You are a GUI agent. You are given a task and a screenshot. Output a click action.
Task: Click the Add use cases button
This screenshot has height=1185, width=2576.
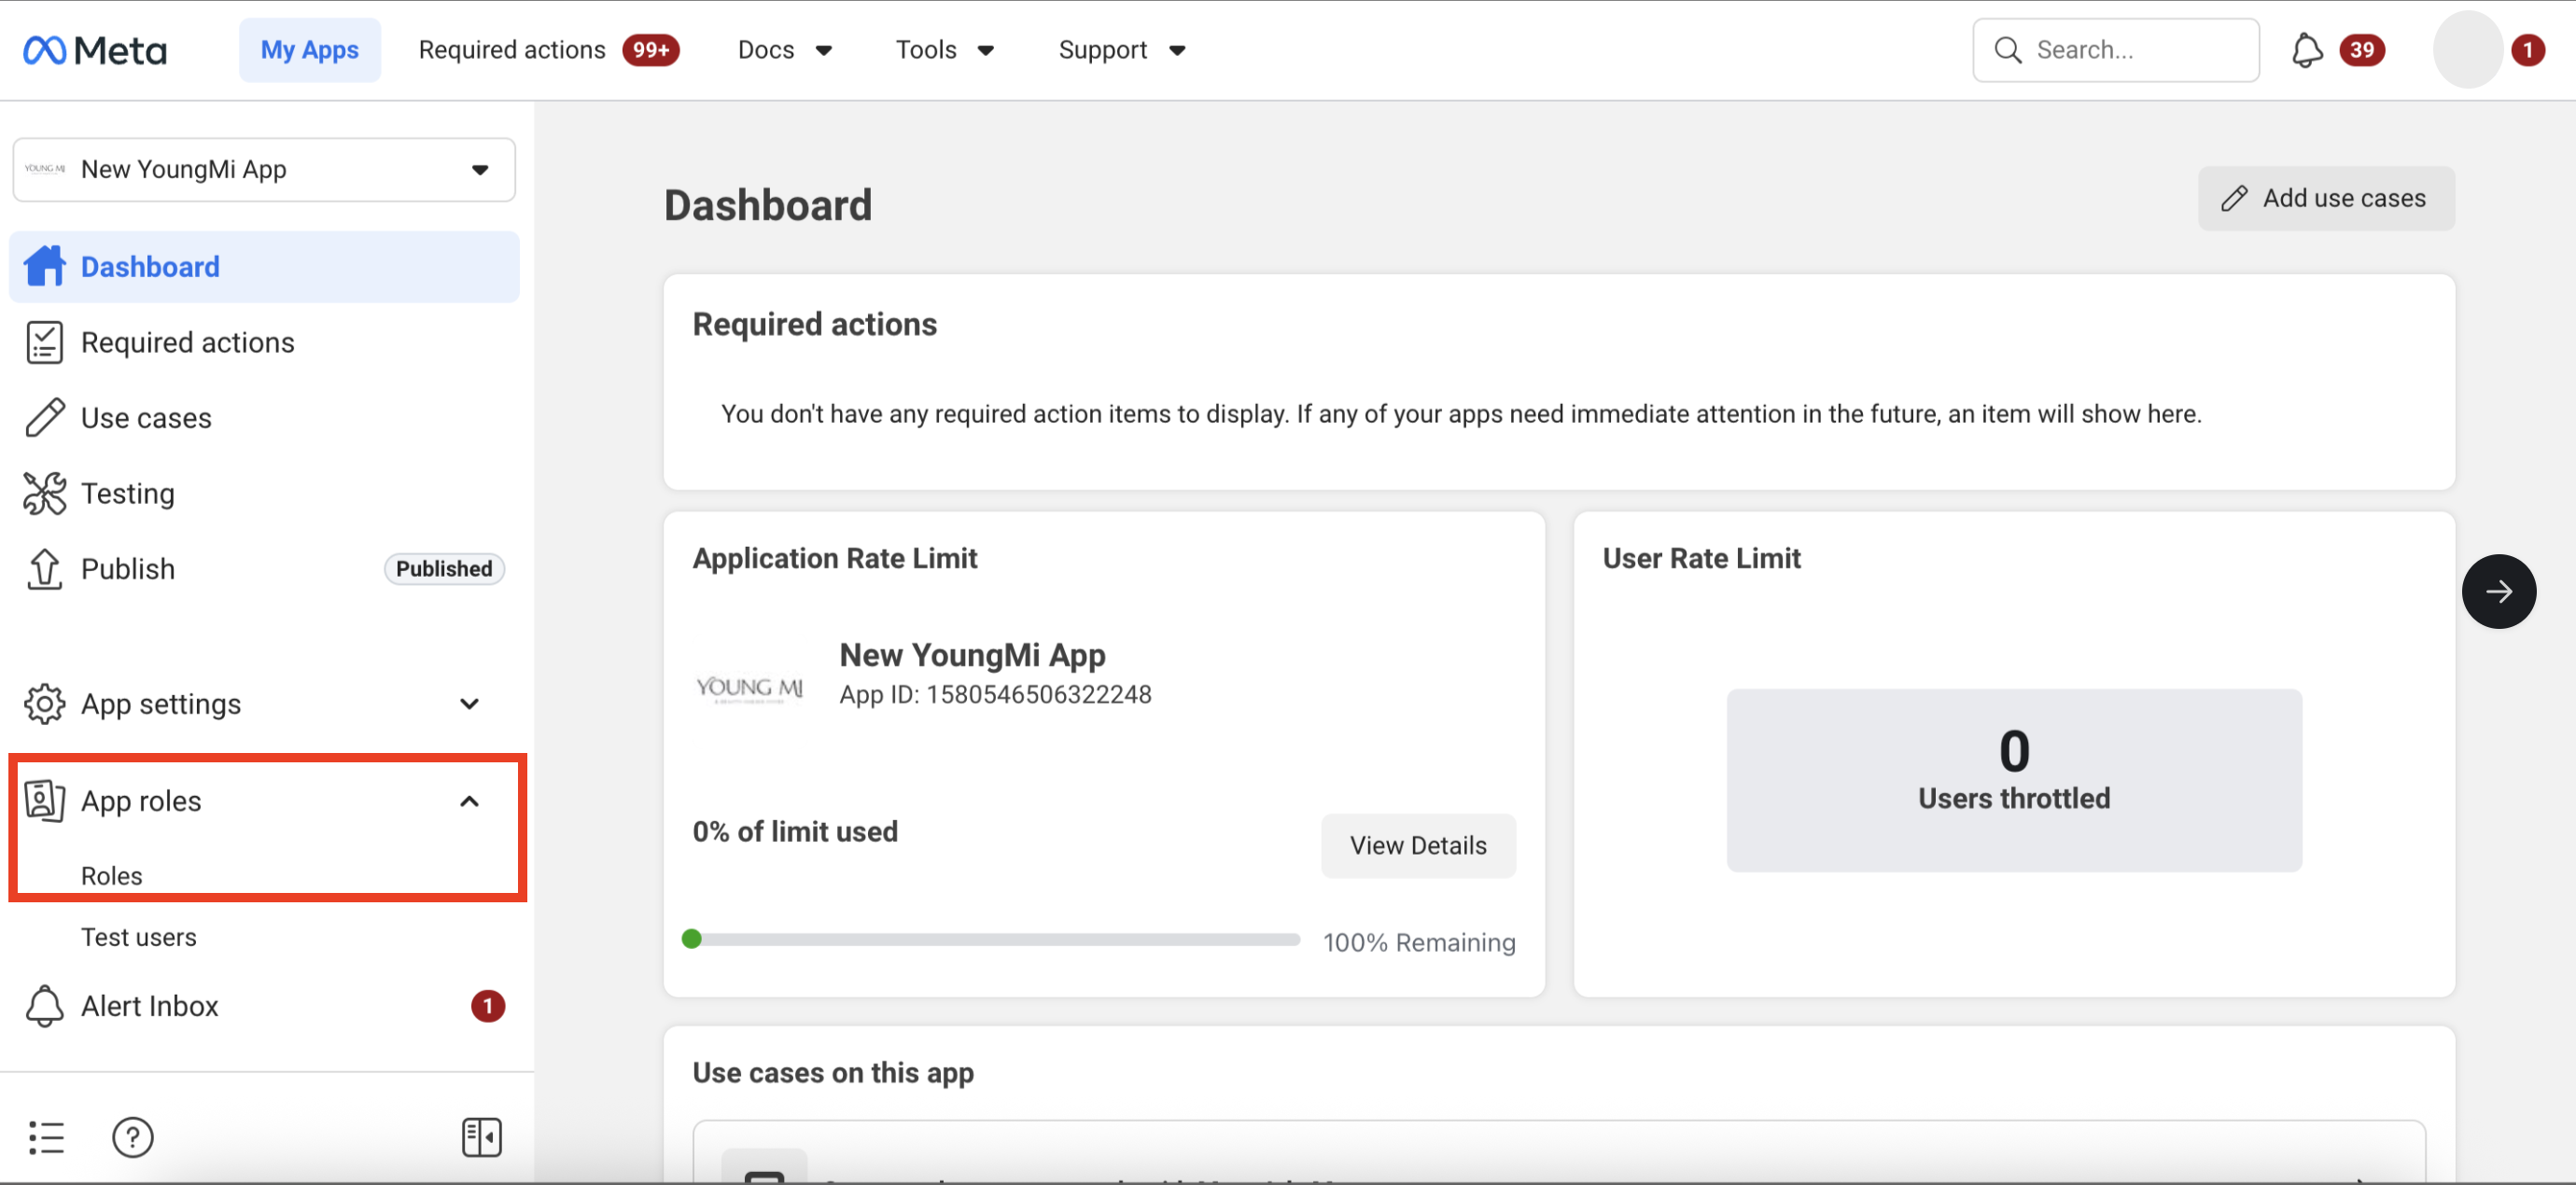[x=2325, y=198]
